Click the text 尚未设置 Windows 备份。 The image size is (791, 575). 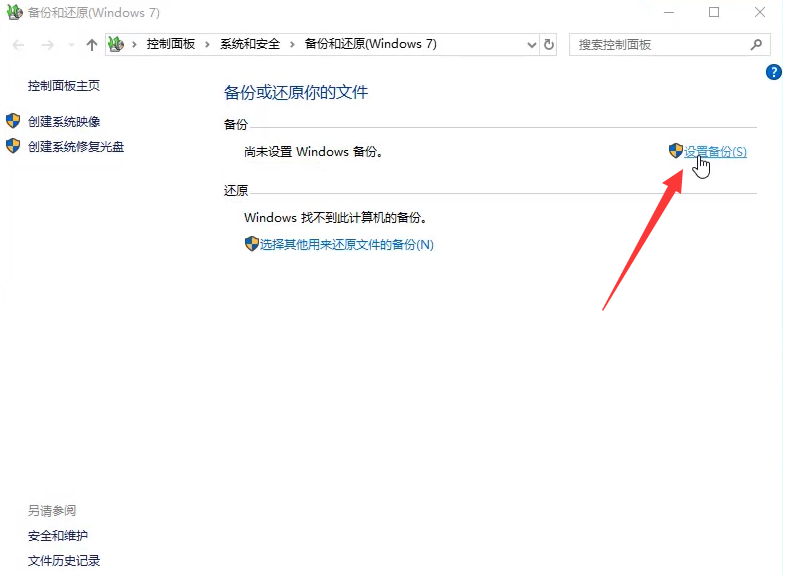click(x=313, y=152)
